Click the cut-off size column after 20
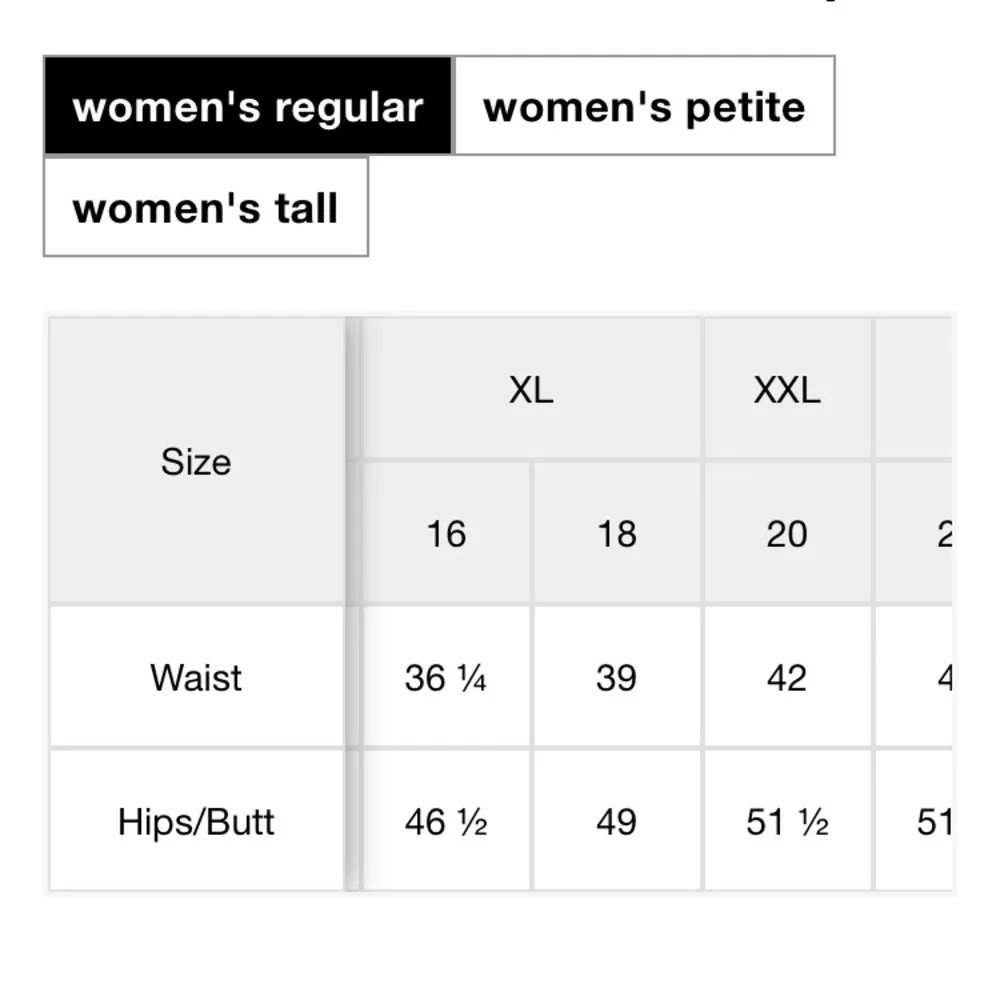This screenshot has width=1000, height=1000. (920, 533)
